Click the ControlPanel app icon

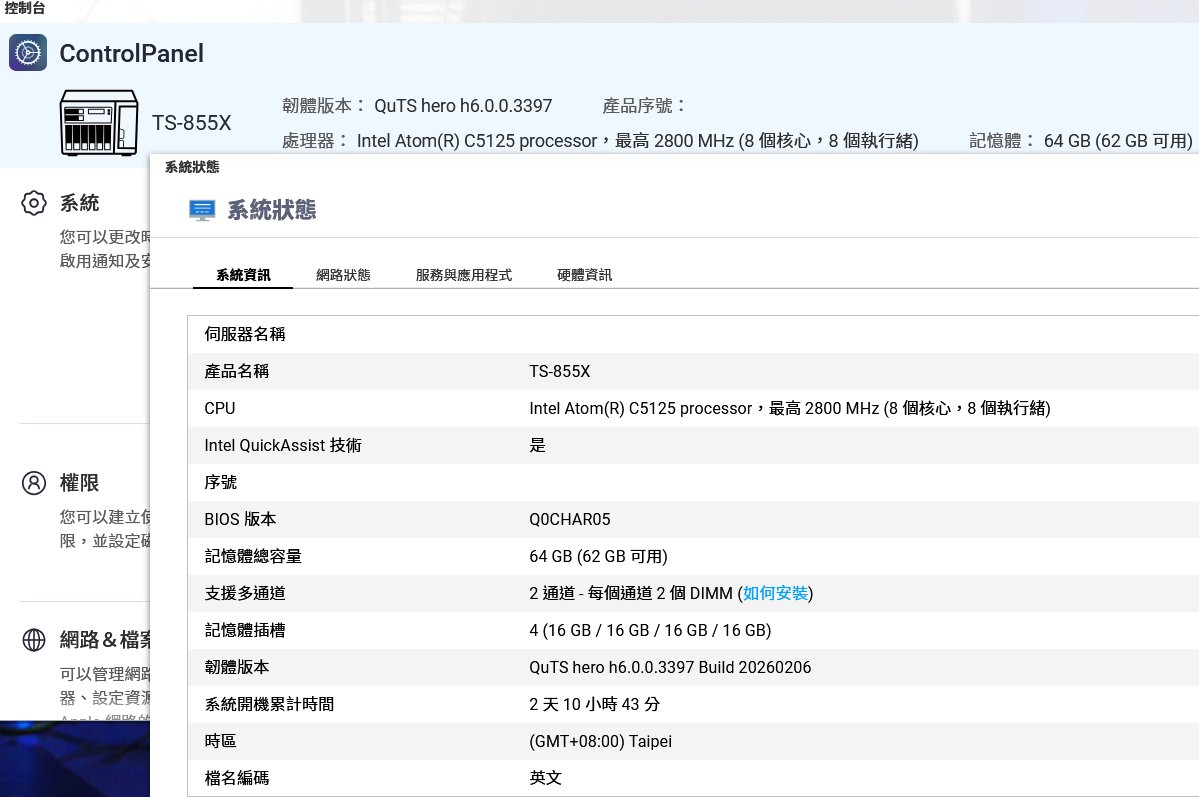tap(28, 52)
